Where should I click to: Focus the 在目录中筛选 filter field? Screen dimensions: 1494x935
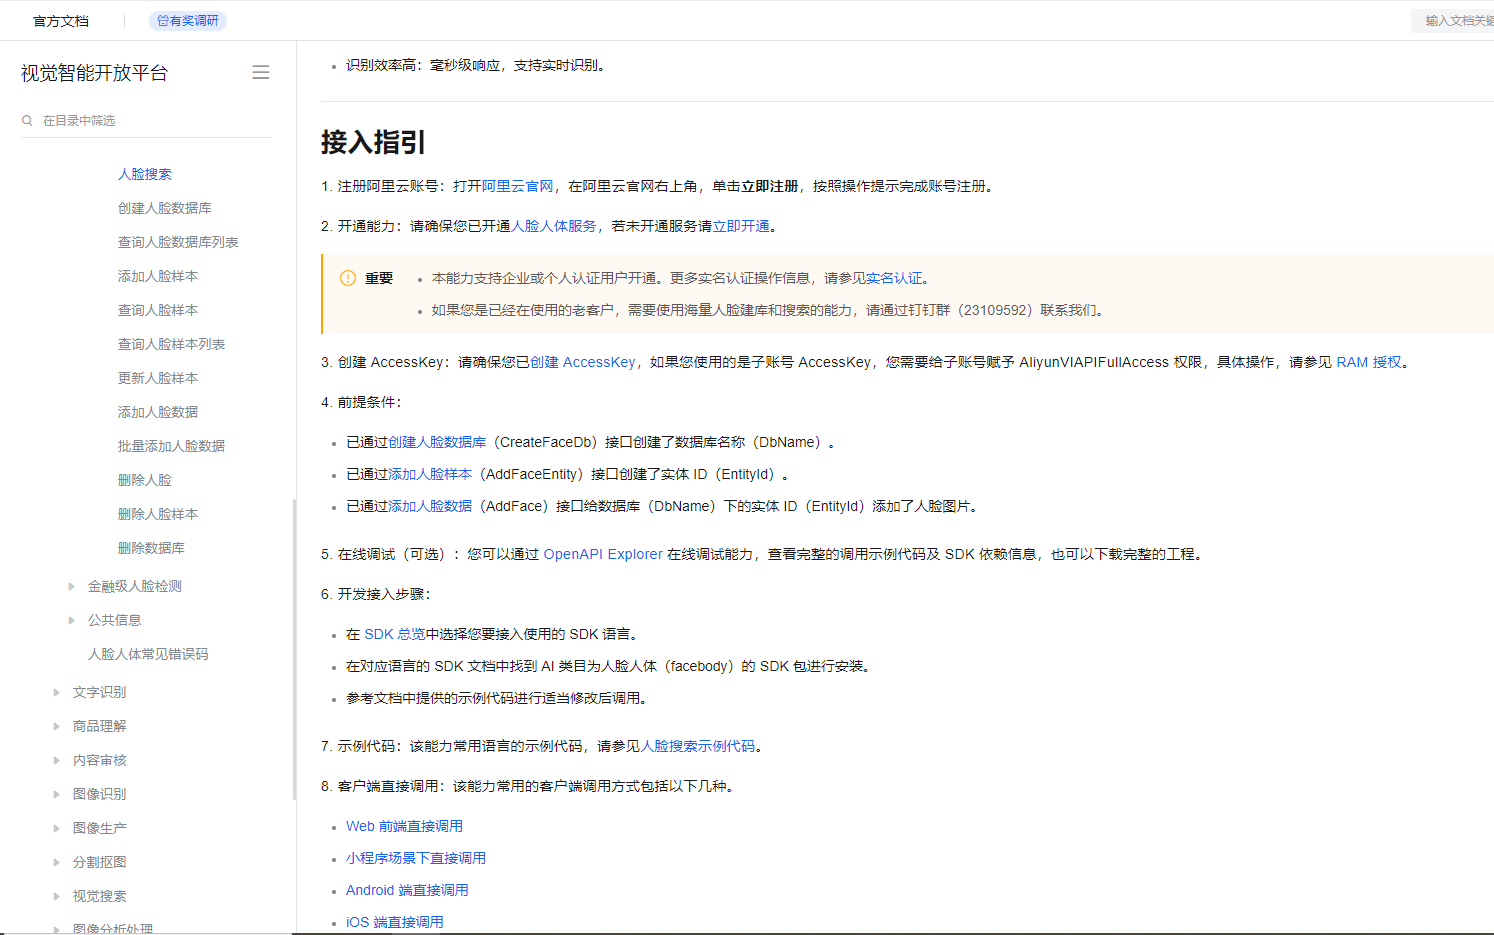pyautogui.click(x=146, y=120)
